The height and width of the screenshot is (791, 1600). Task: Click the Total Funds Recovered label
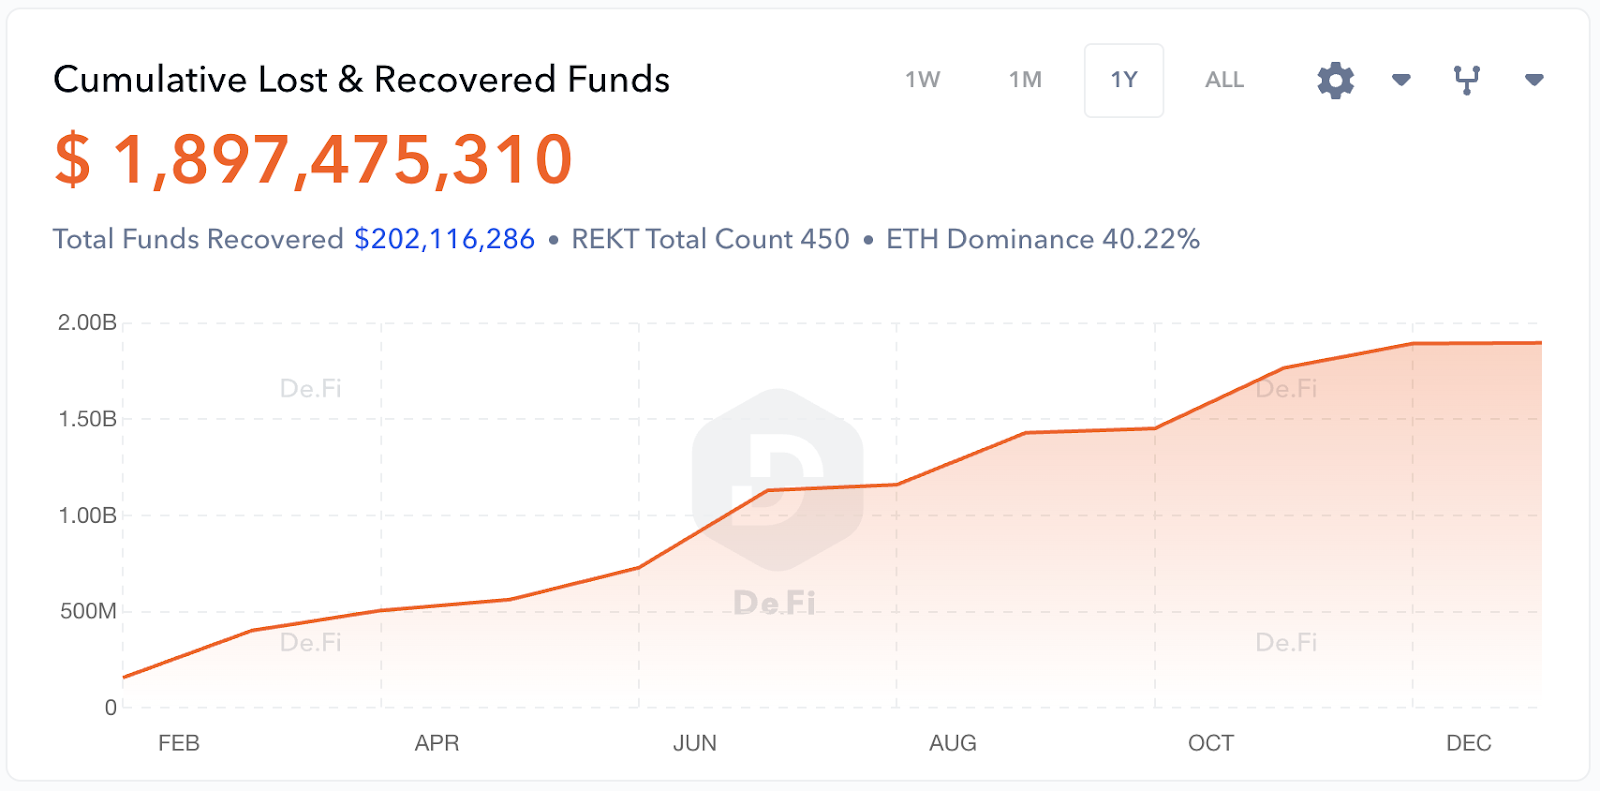(198, 239)
